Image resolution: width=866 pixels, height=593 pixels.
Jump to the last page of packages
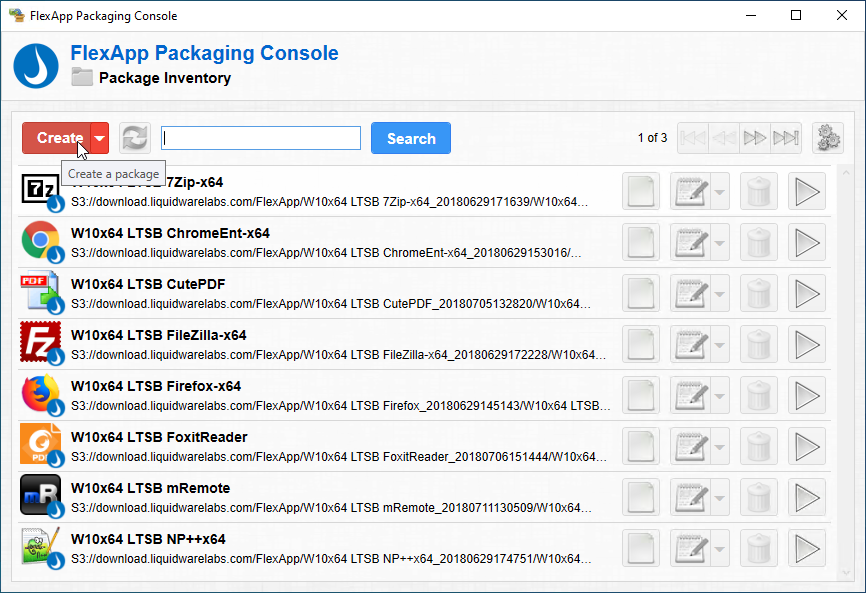786,138
